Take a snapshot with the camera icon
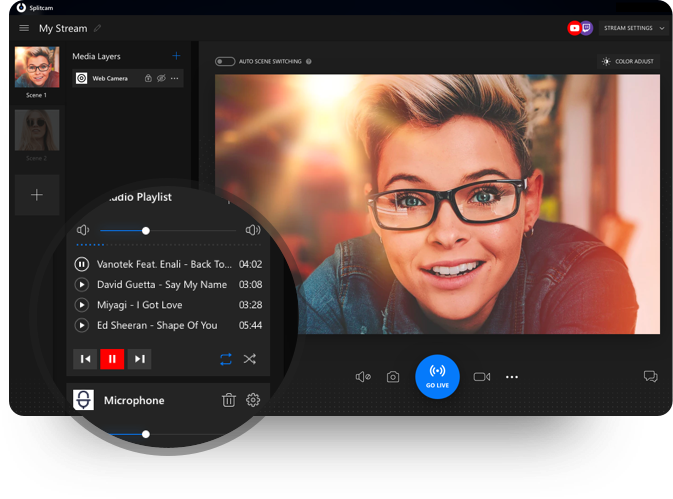Image resolution: width=673 pixels, height=499 pixels. pyautogui.click(x=393, y=377)
